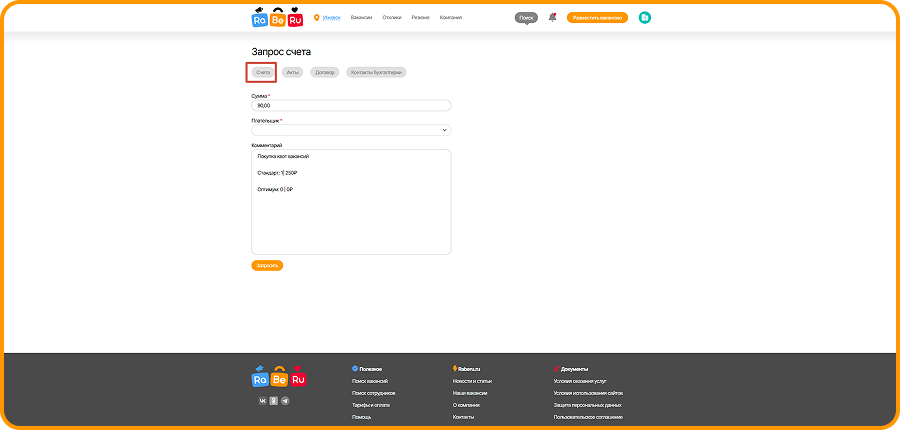Change city via the Ижевск selector
Image resolution: width=900 pixels, height=430 pixels.
click(x=331, y=17)
